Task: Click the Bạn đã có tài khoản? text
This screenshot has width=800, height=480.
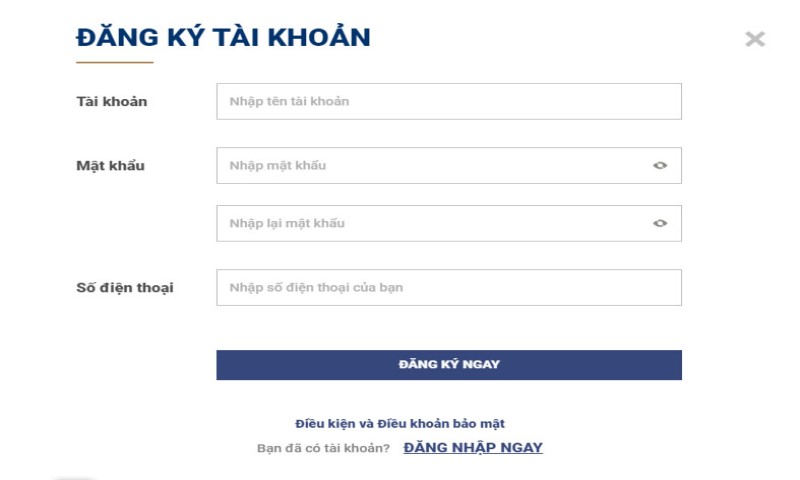Action: point(323,448)
